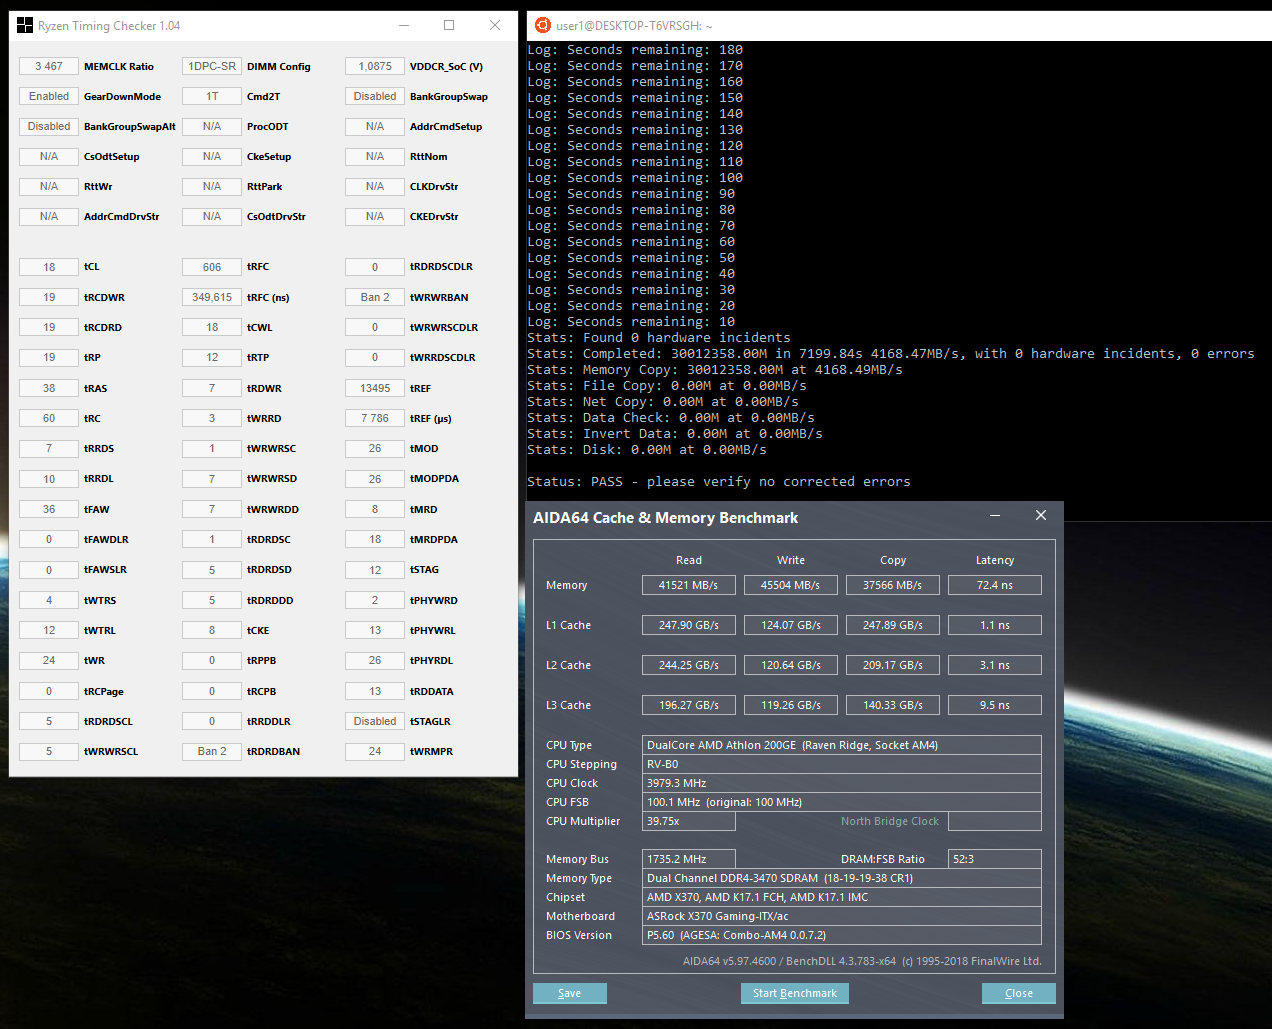Click the tWRMPR value 24
Viewport: 1272px width, 1029px height.
click(375, 751)
